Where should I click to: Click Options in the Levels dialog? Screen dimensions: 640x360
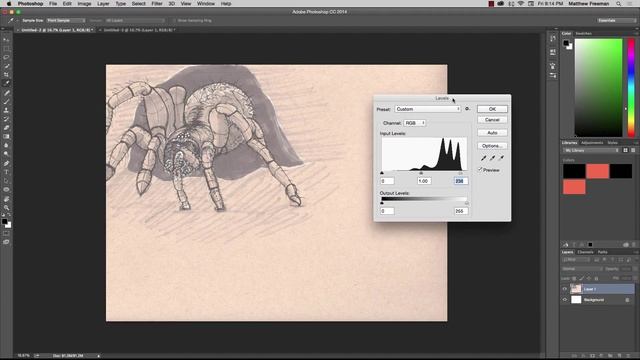click(492, 146)
